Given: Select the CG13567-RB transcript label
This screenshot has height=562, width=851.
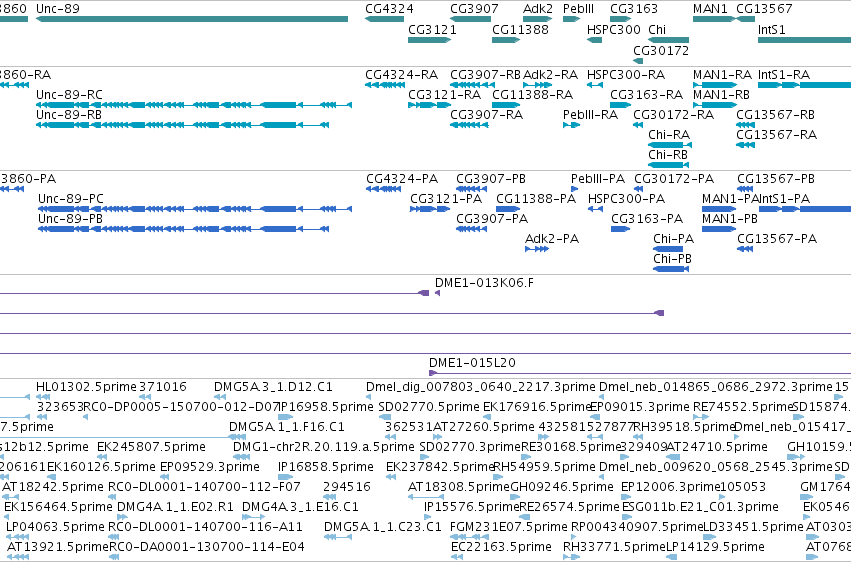Looking at the screenshot, I should tap(775, 114).
